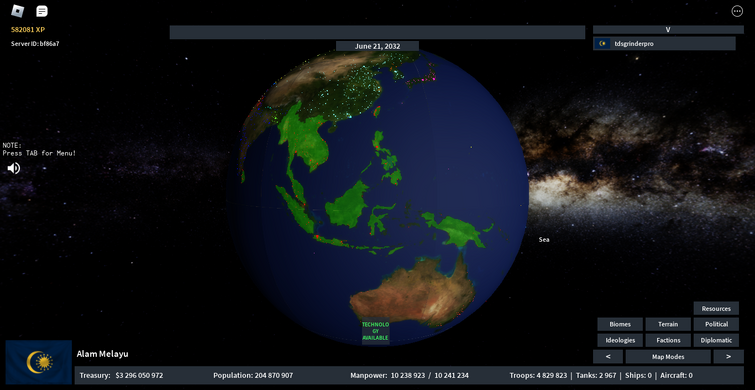Viewport: 755px width, 390px height.
Task: Switch to Political map mode
Action: (x=716, y=325)
